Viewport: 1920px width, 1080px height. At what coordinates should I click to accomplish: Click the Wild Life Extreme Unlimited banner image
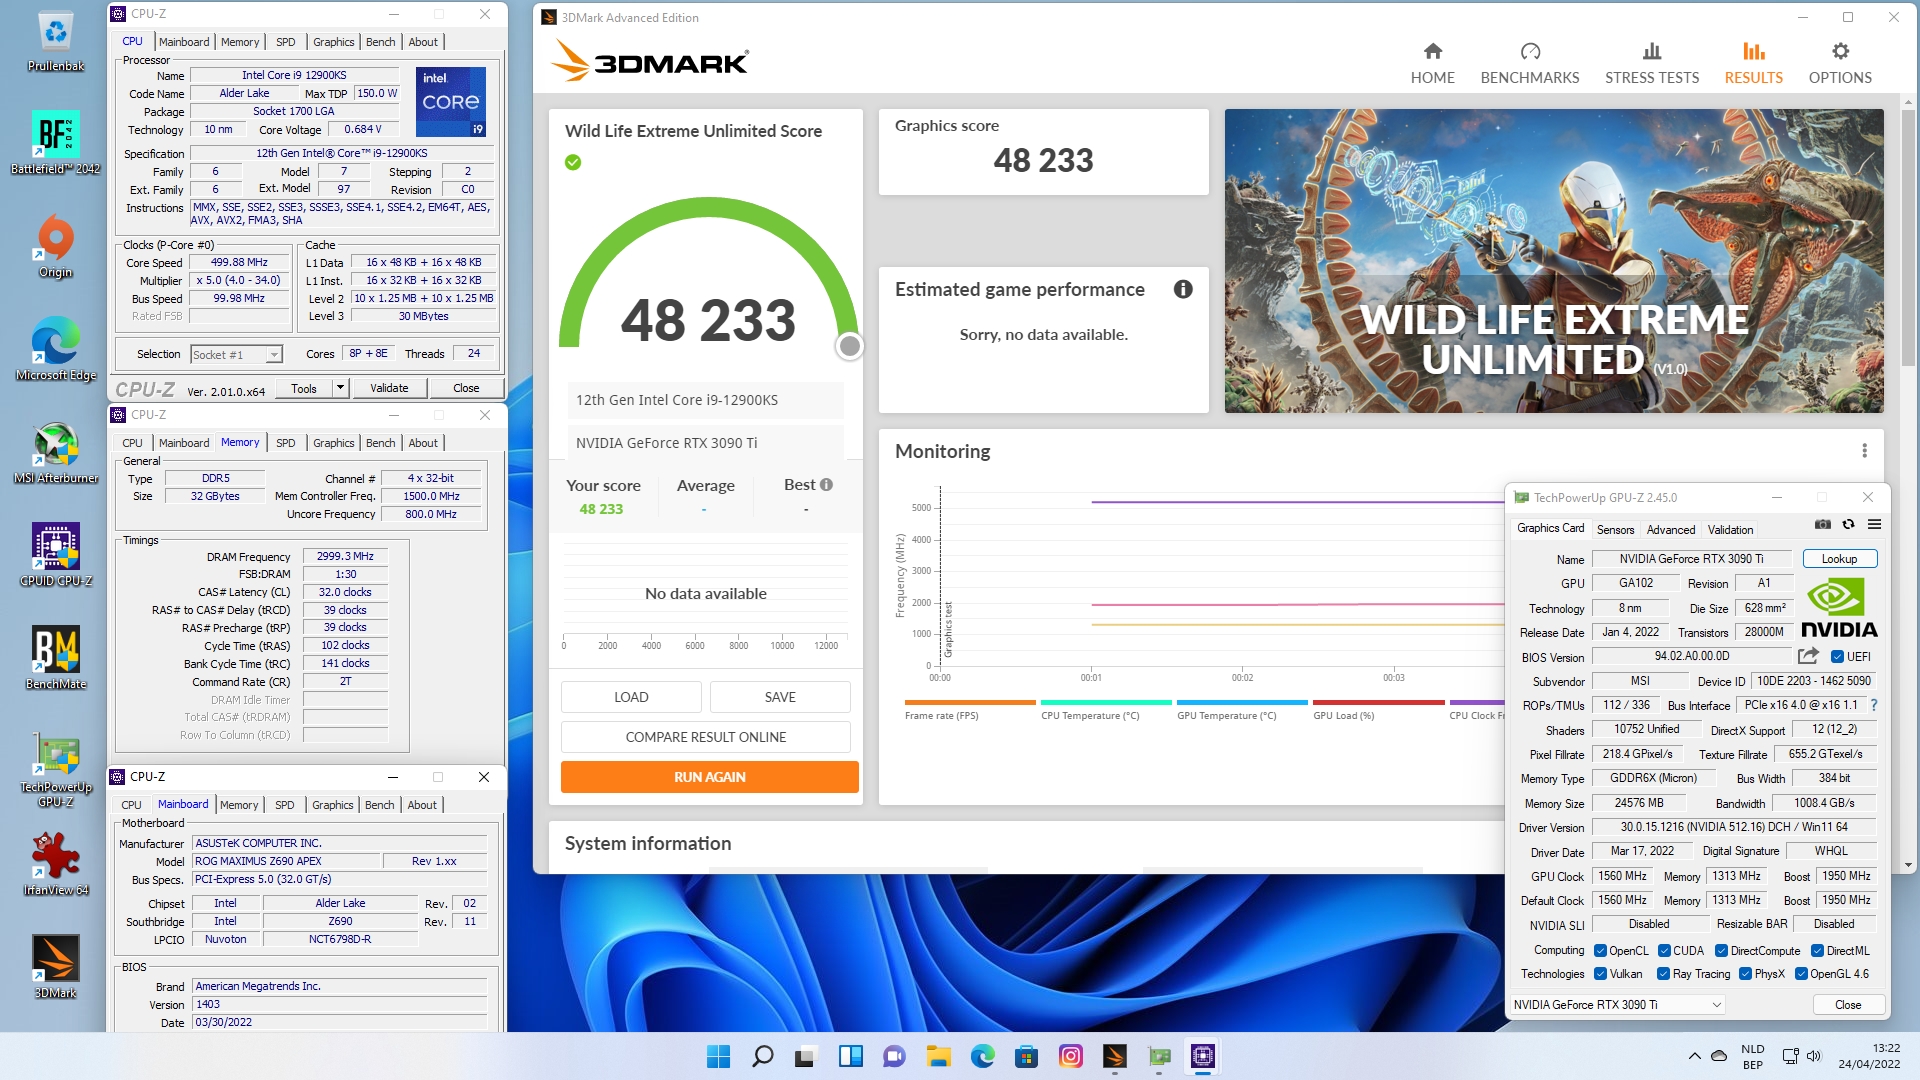(x=1553, y=261)
